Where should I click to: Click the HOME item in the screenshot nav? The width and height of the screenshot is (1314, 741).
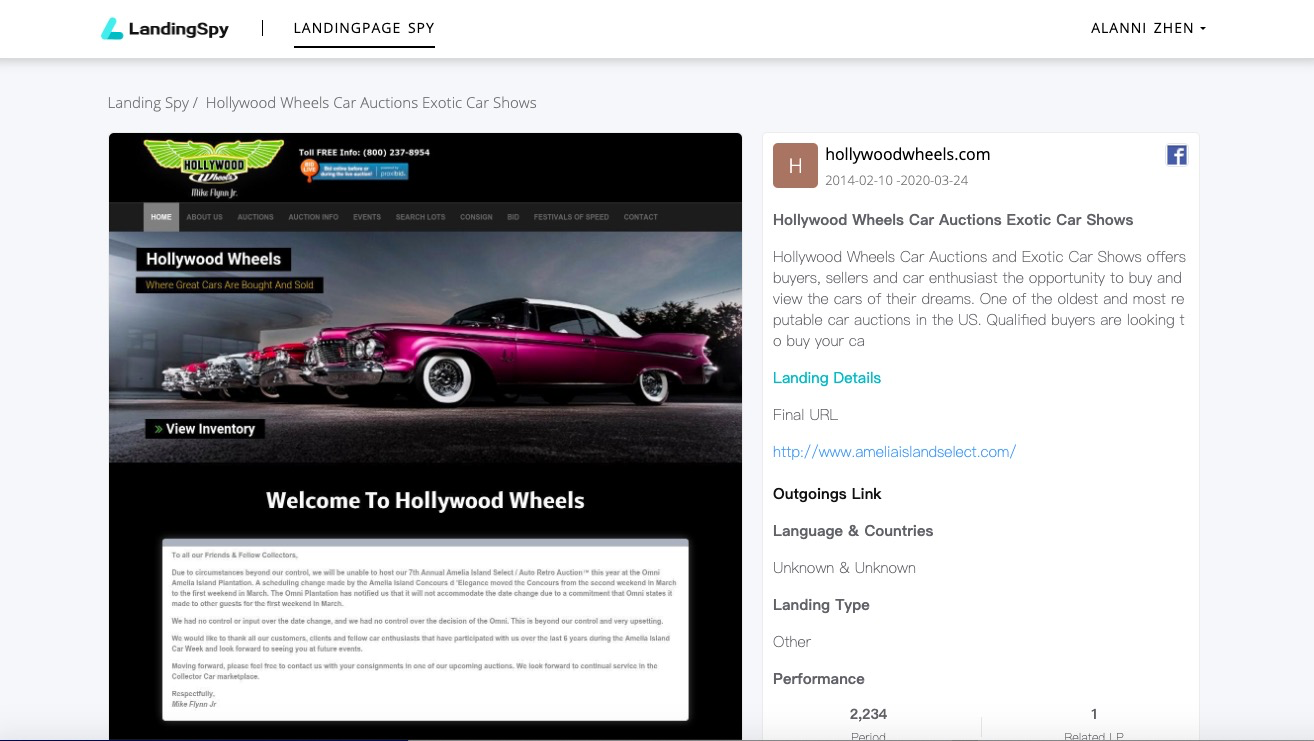pyautogui.click(x=161, y=217)
